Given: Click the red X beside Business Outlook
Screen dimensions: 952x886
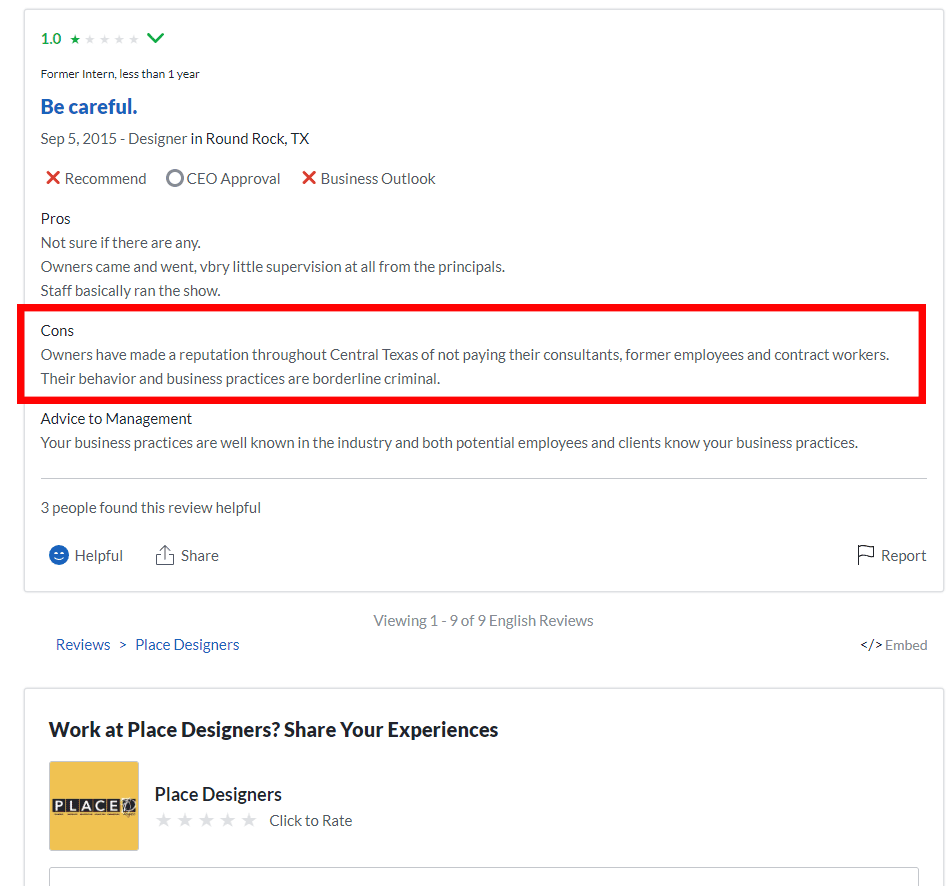Looking at the screenshot, I should tap(309, 178).
